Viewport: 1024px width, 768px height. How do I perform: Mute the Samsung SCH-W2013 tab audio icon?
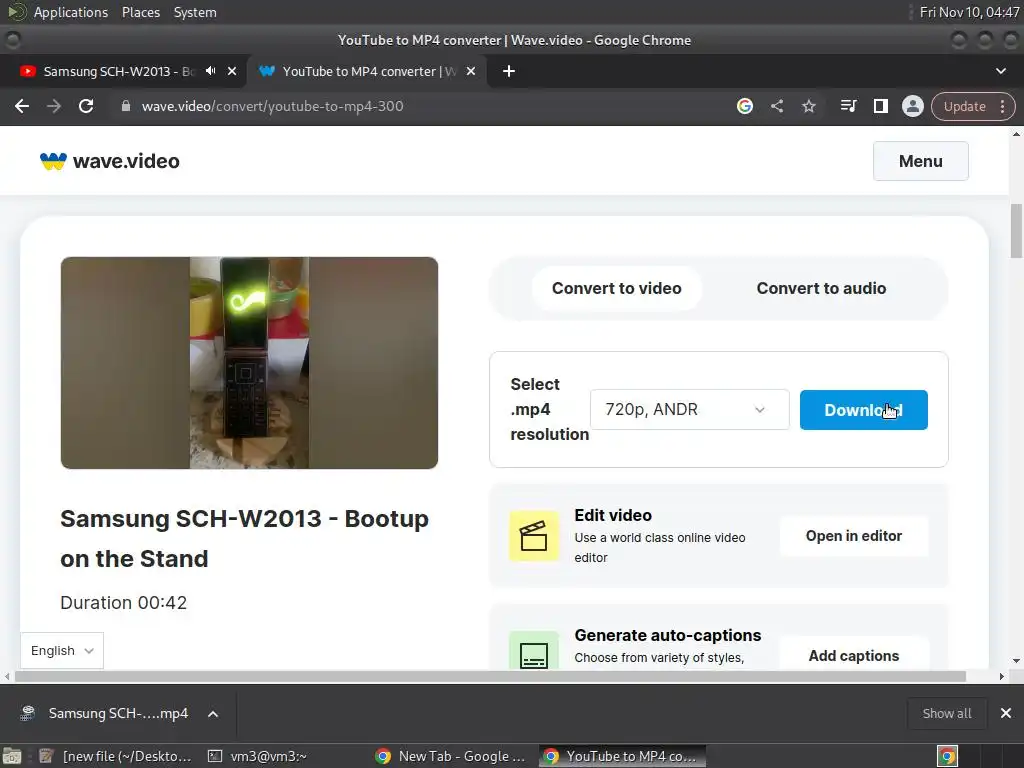(210, 71)
